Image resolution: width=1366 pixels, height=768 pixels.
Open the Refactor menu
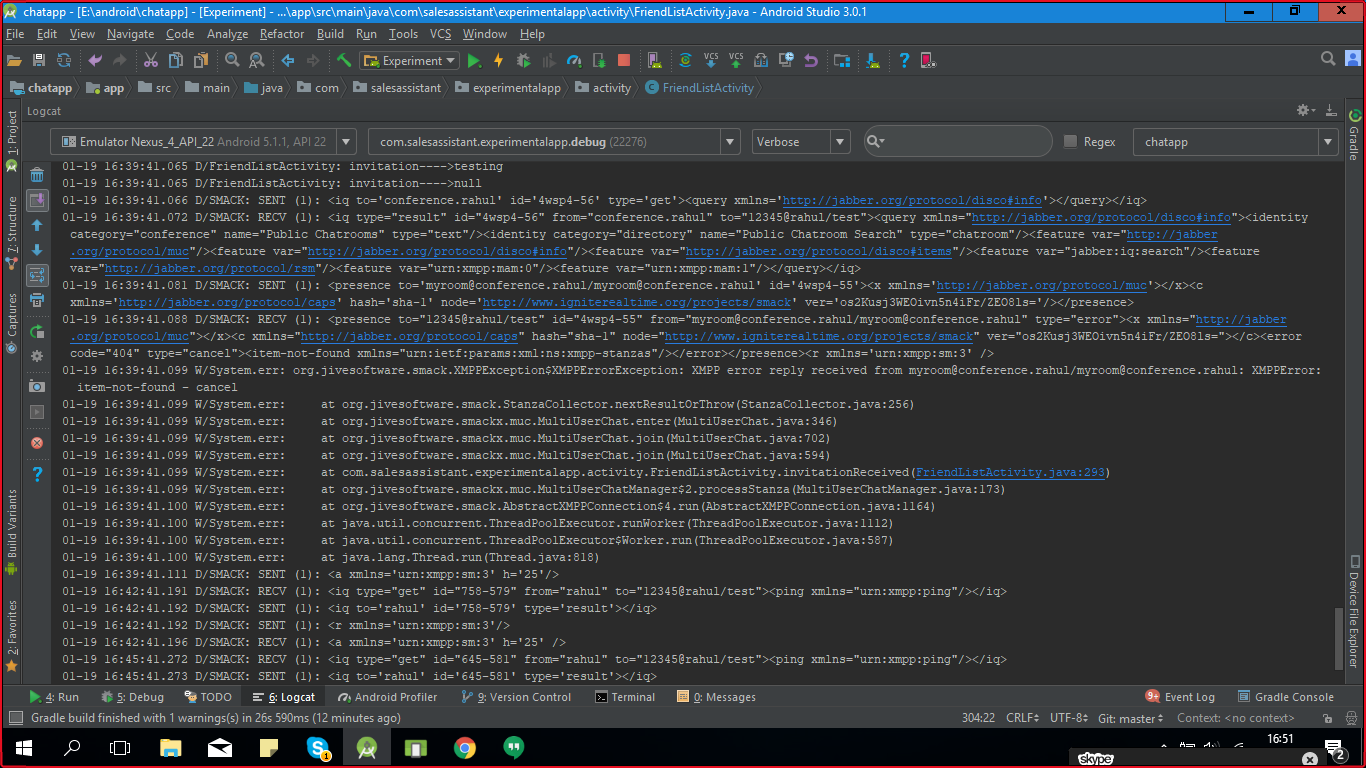click(x=281, y=34)
